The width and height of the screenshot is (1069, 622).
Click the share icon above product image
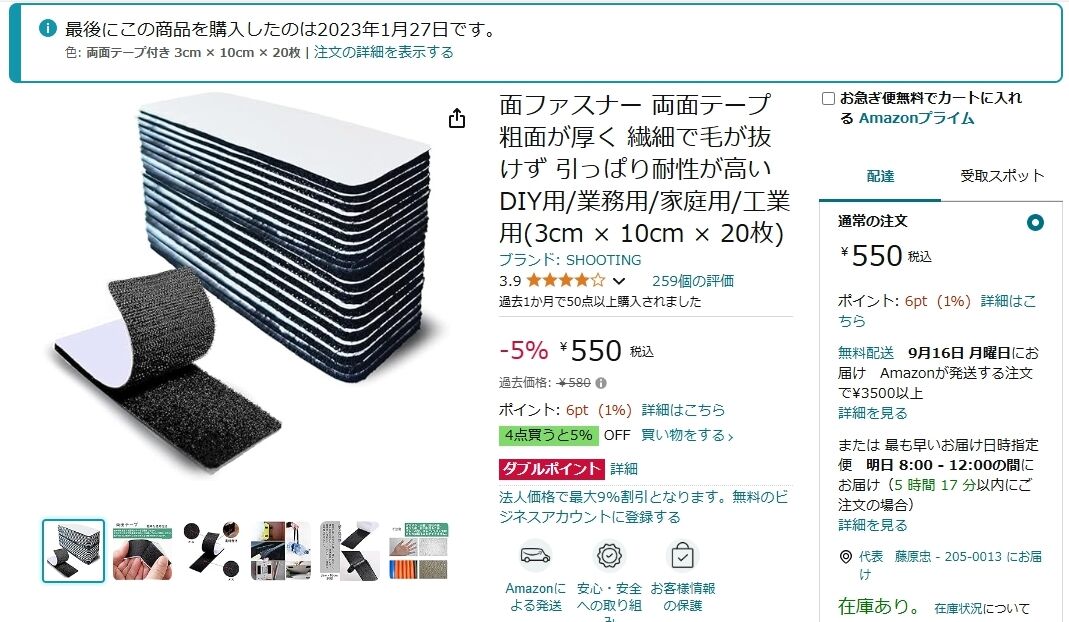coord(457,118)
